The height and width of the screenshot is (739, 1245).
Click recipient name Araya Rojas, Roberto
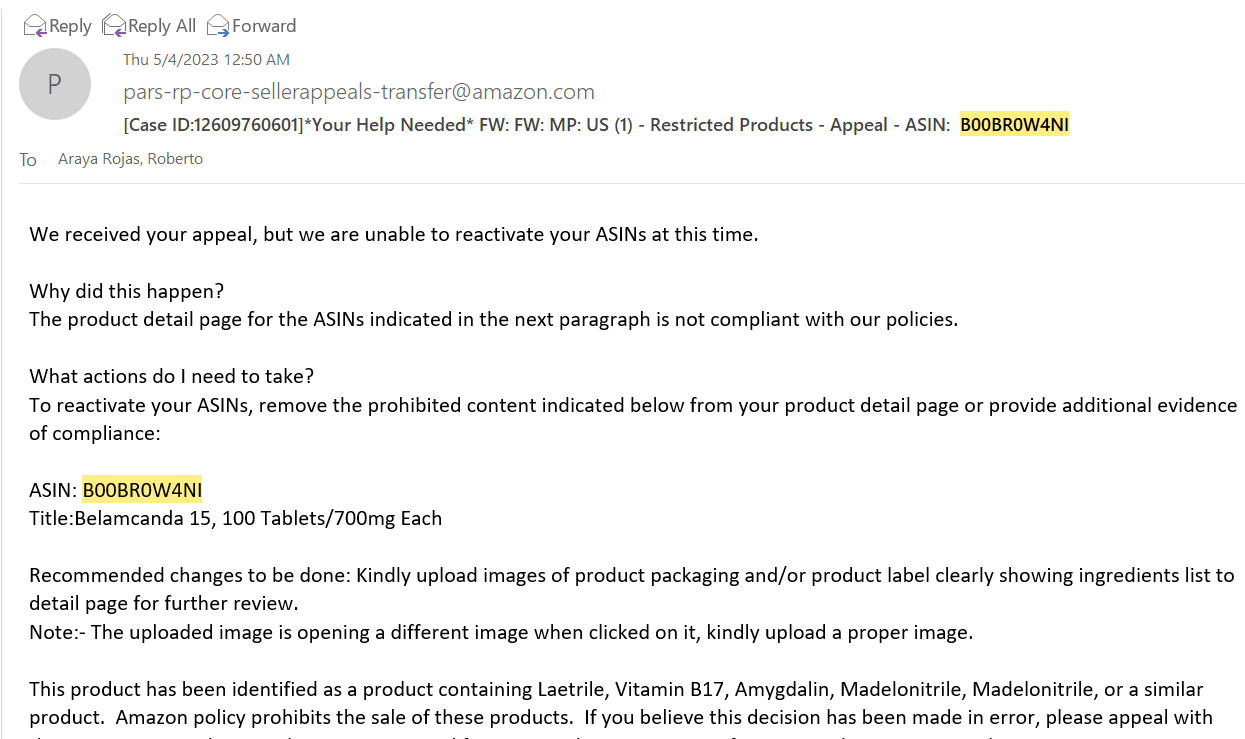pyautogui.click(x=131, y=159)
